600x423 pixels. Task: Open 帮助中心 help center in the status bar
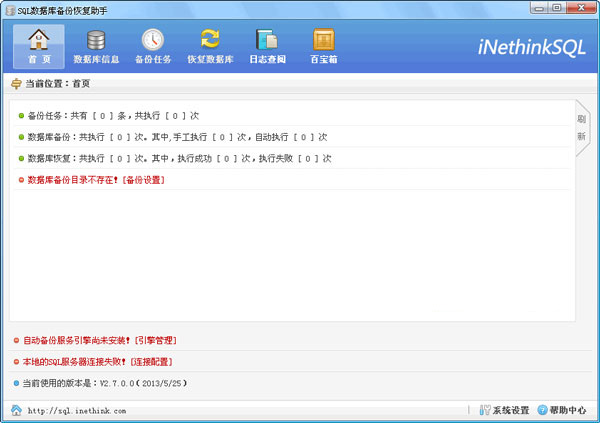point(565,411)
